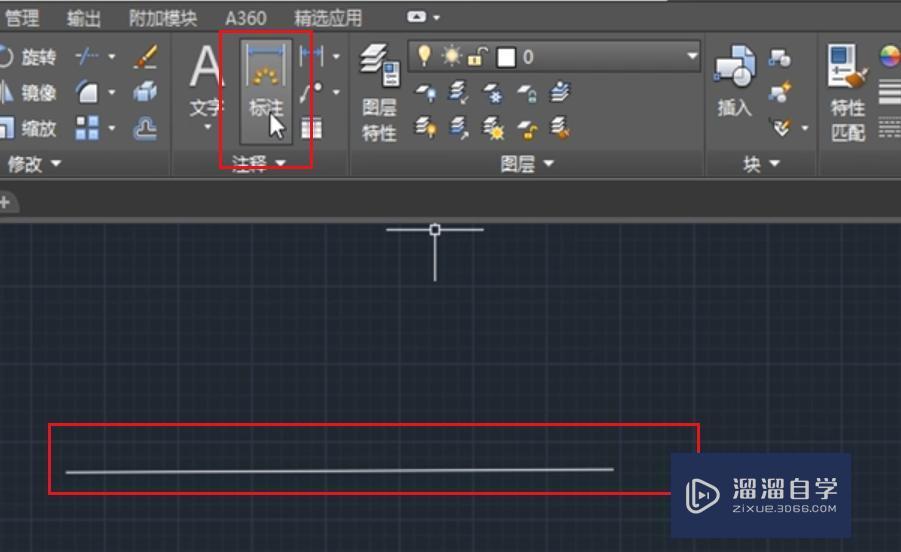Open the A360 ribbon tab
Image resolution: width=901 pixels, height=552 pixels.
pos(245,18)
